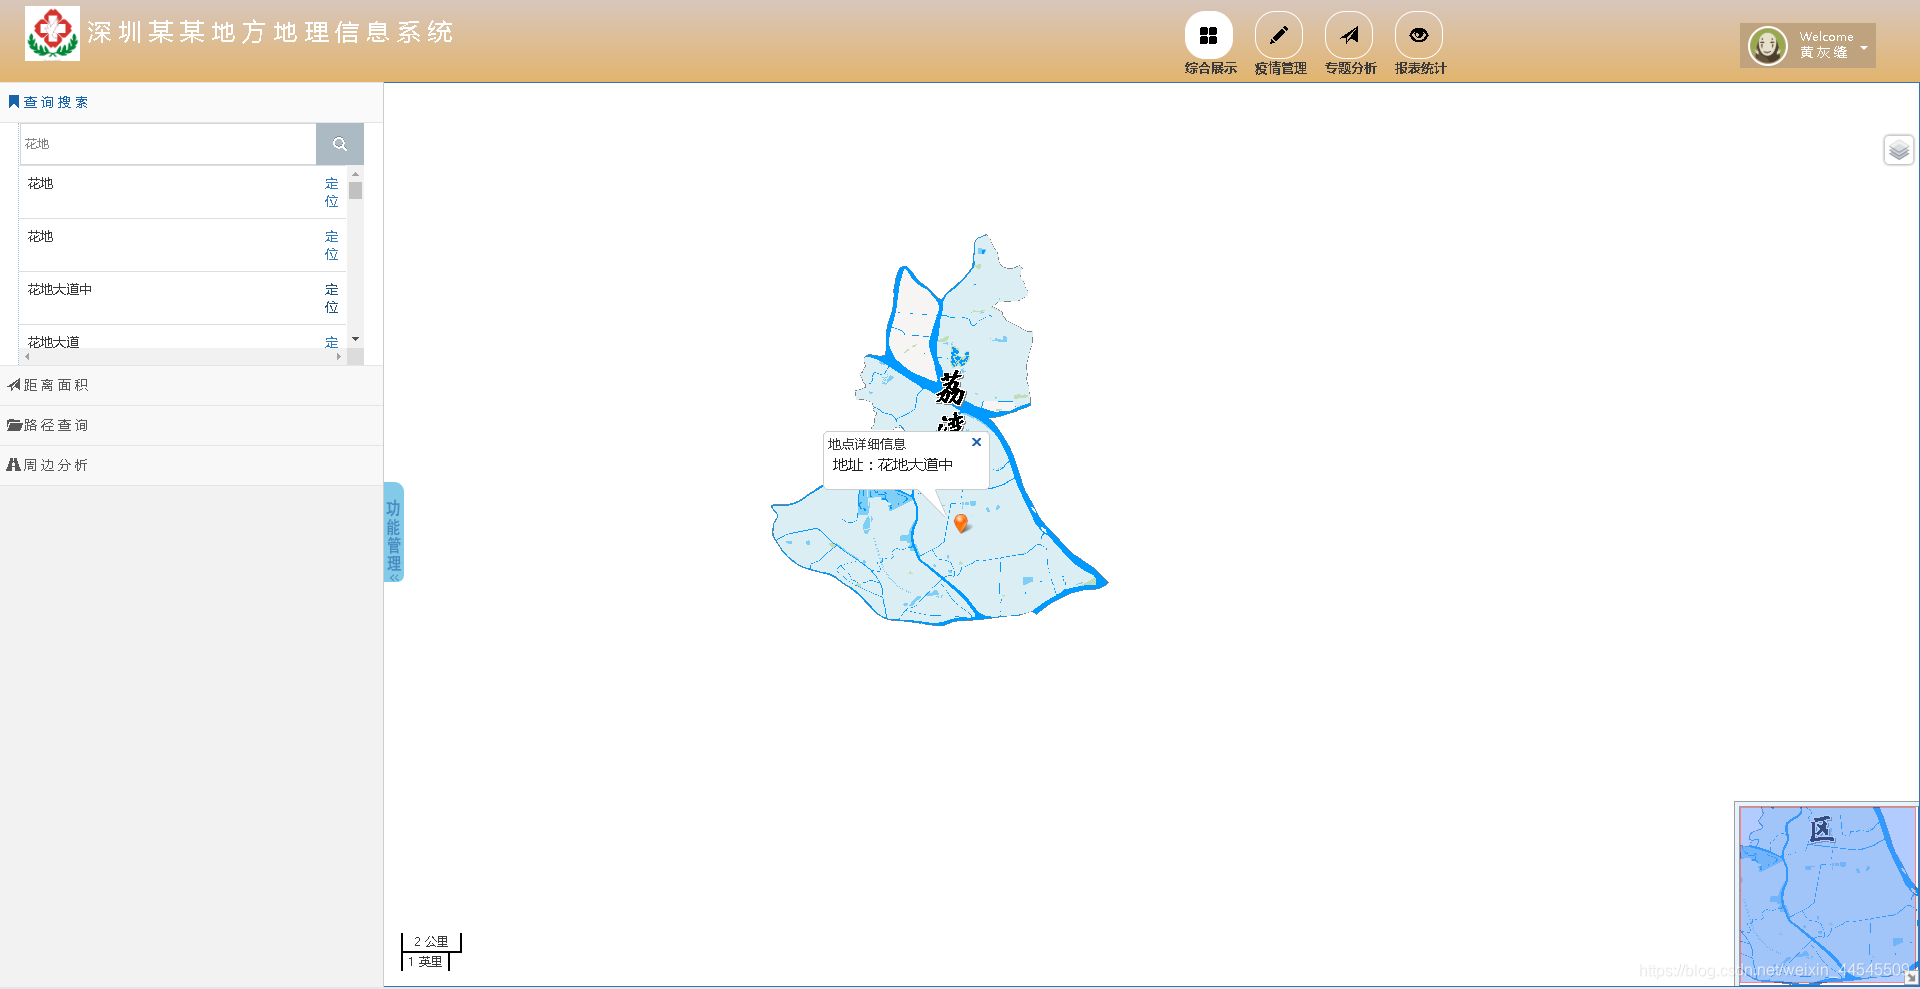
Task: Click the results horizontal scrollbar left arrow
Action: click(x=27, y=356)
